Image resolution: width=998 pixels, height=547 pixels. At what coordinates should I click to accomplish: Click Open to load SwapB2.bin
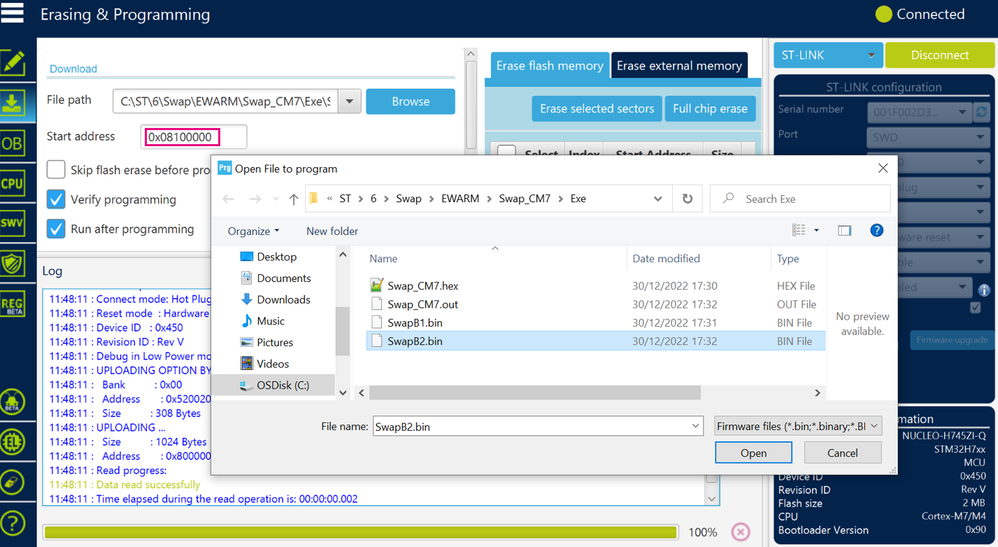[x=754, y=453]
